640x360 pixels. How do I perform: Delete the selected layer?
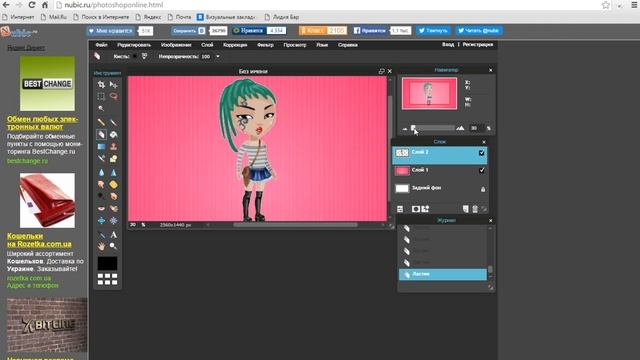click(475, 209)
